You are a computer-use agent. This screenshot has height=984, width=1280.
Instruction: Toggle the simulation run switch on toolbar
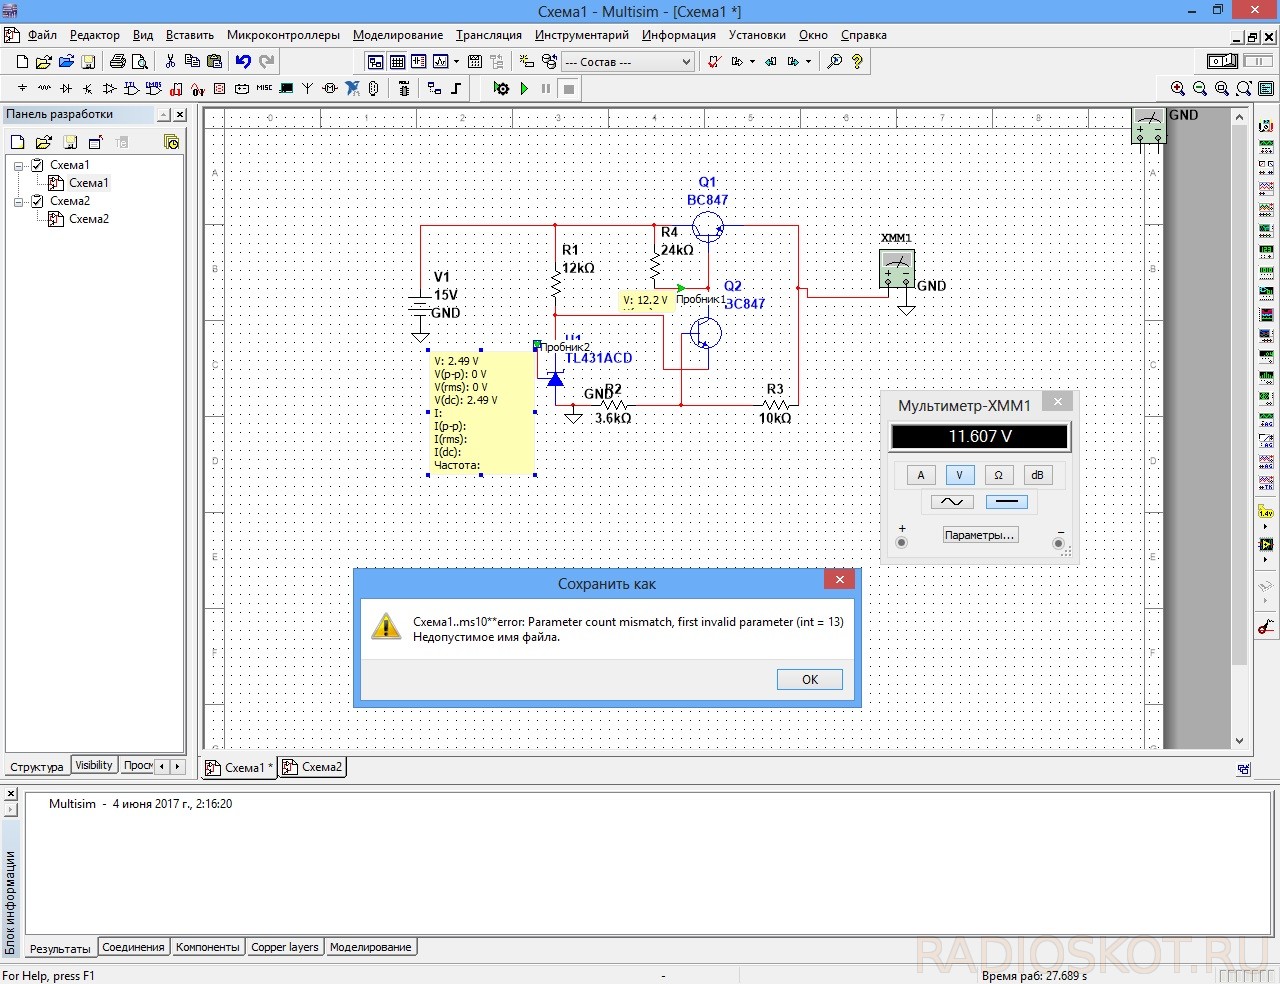(1223, 62)
